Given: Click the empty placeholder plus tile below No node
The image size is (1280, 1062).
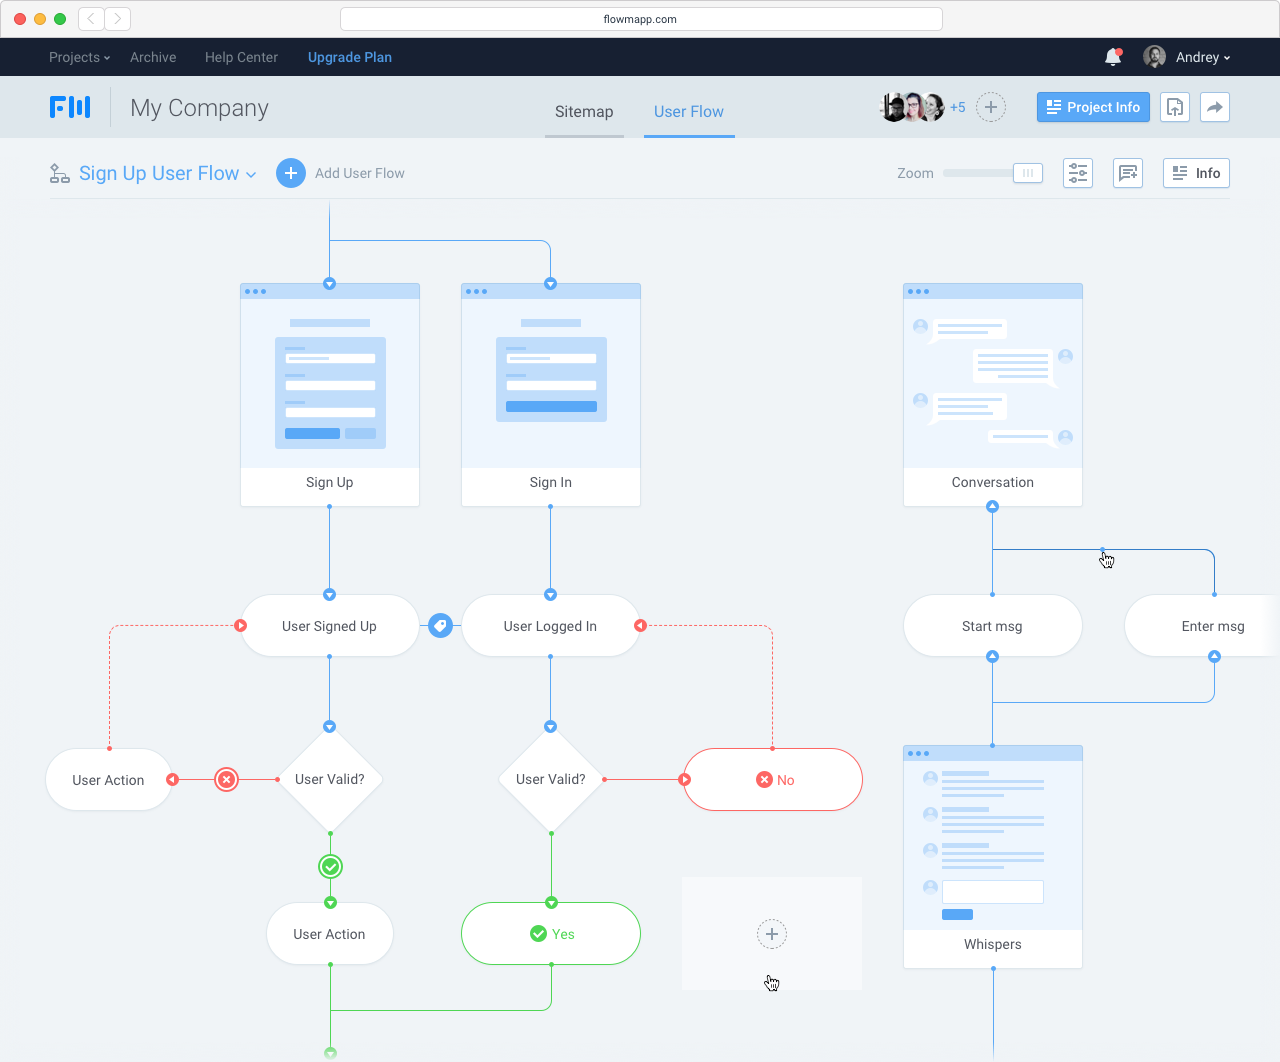Looking at the screenshot, I should (771, 933).
